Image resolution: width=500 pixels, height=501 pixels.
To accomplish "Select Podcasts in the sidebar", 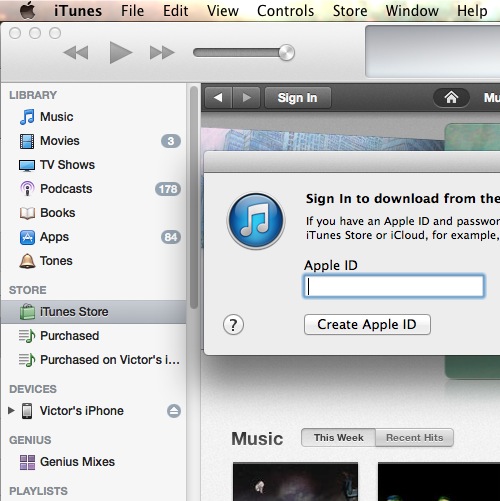I will (x=93, y=189).
